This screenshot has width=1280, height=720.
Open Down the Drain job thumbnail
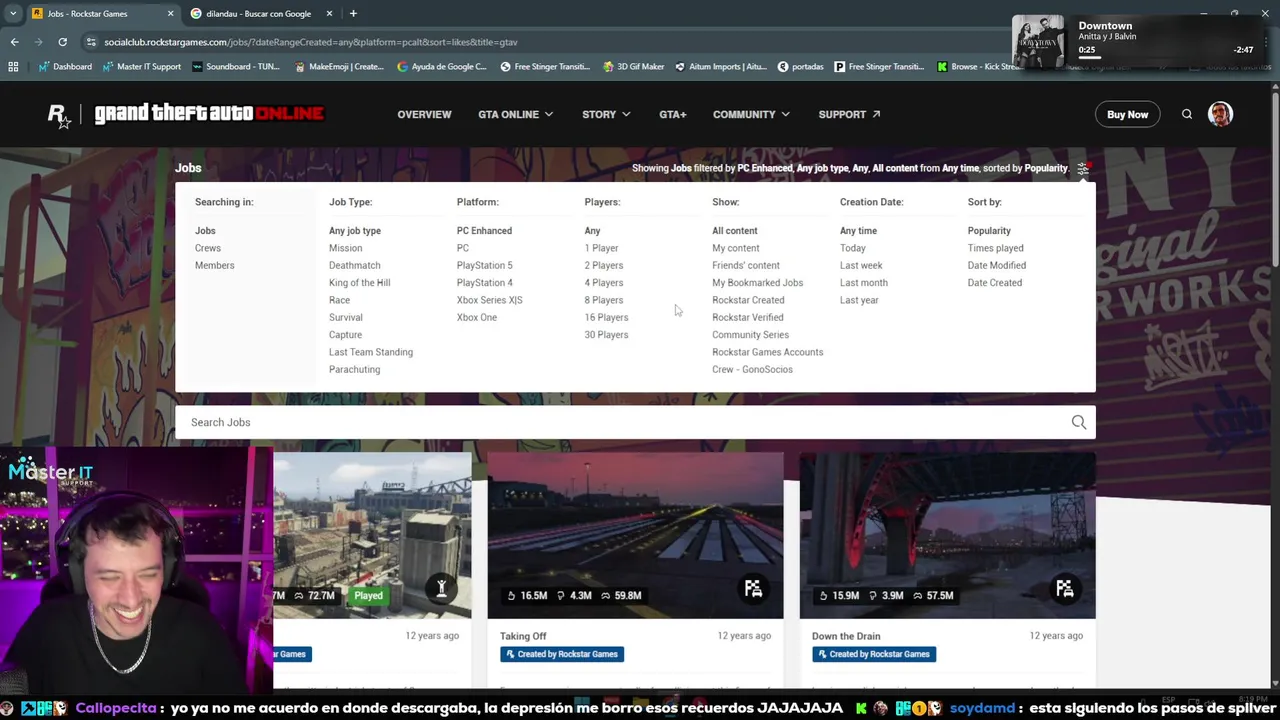point(947,535)
